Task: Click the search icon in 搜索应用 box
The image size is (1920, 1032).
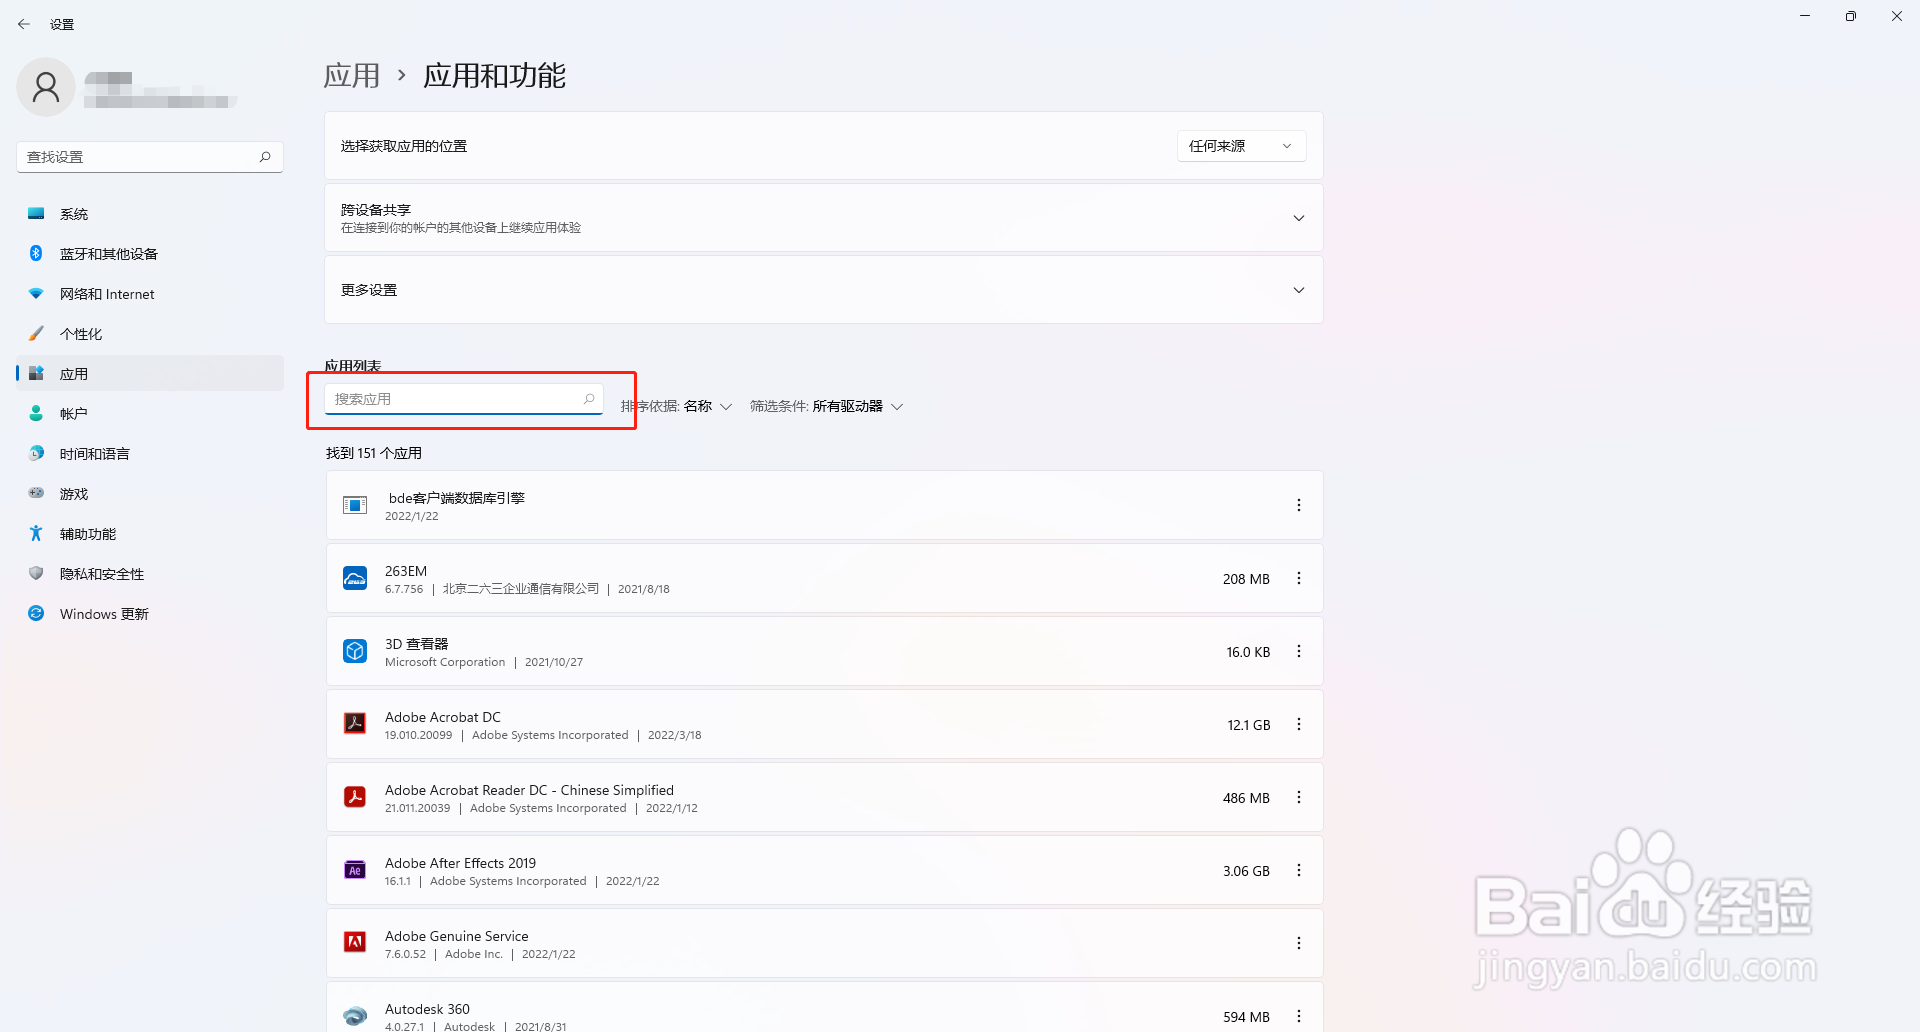Action: point(589,399)
